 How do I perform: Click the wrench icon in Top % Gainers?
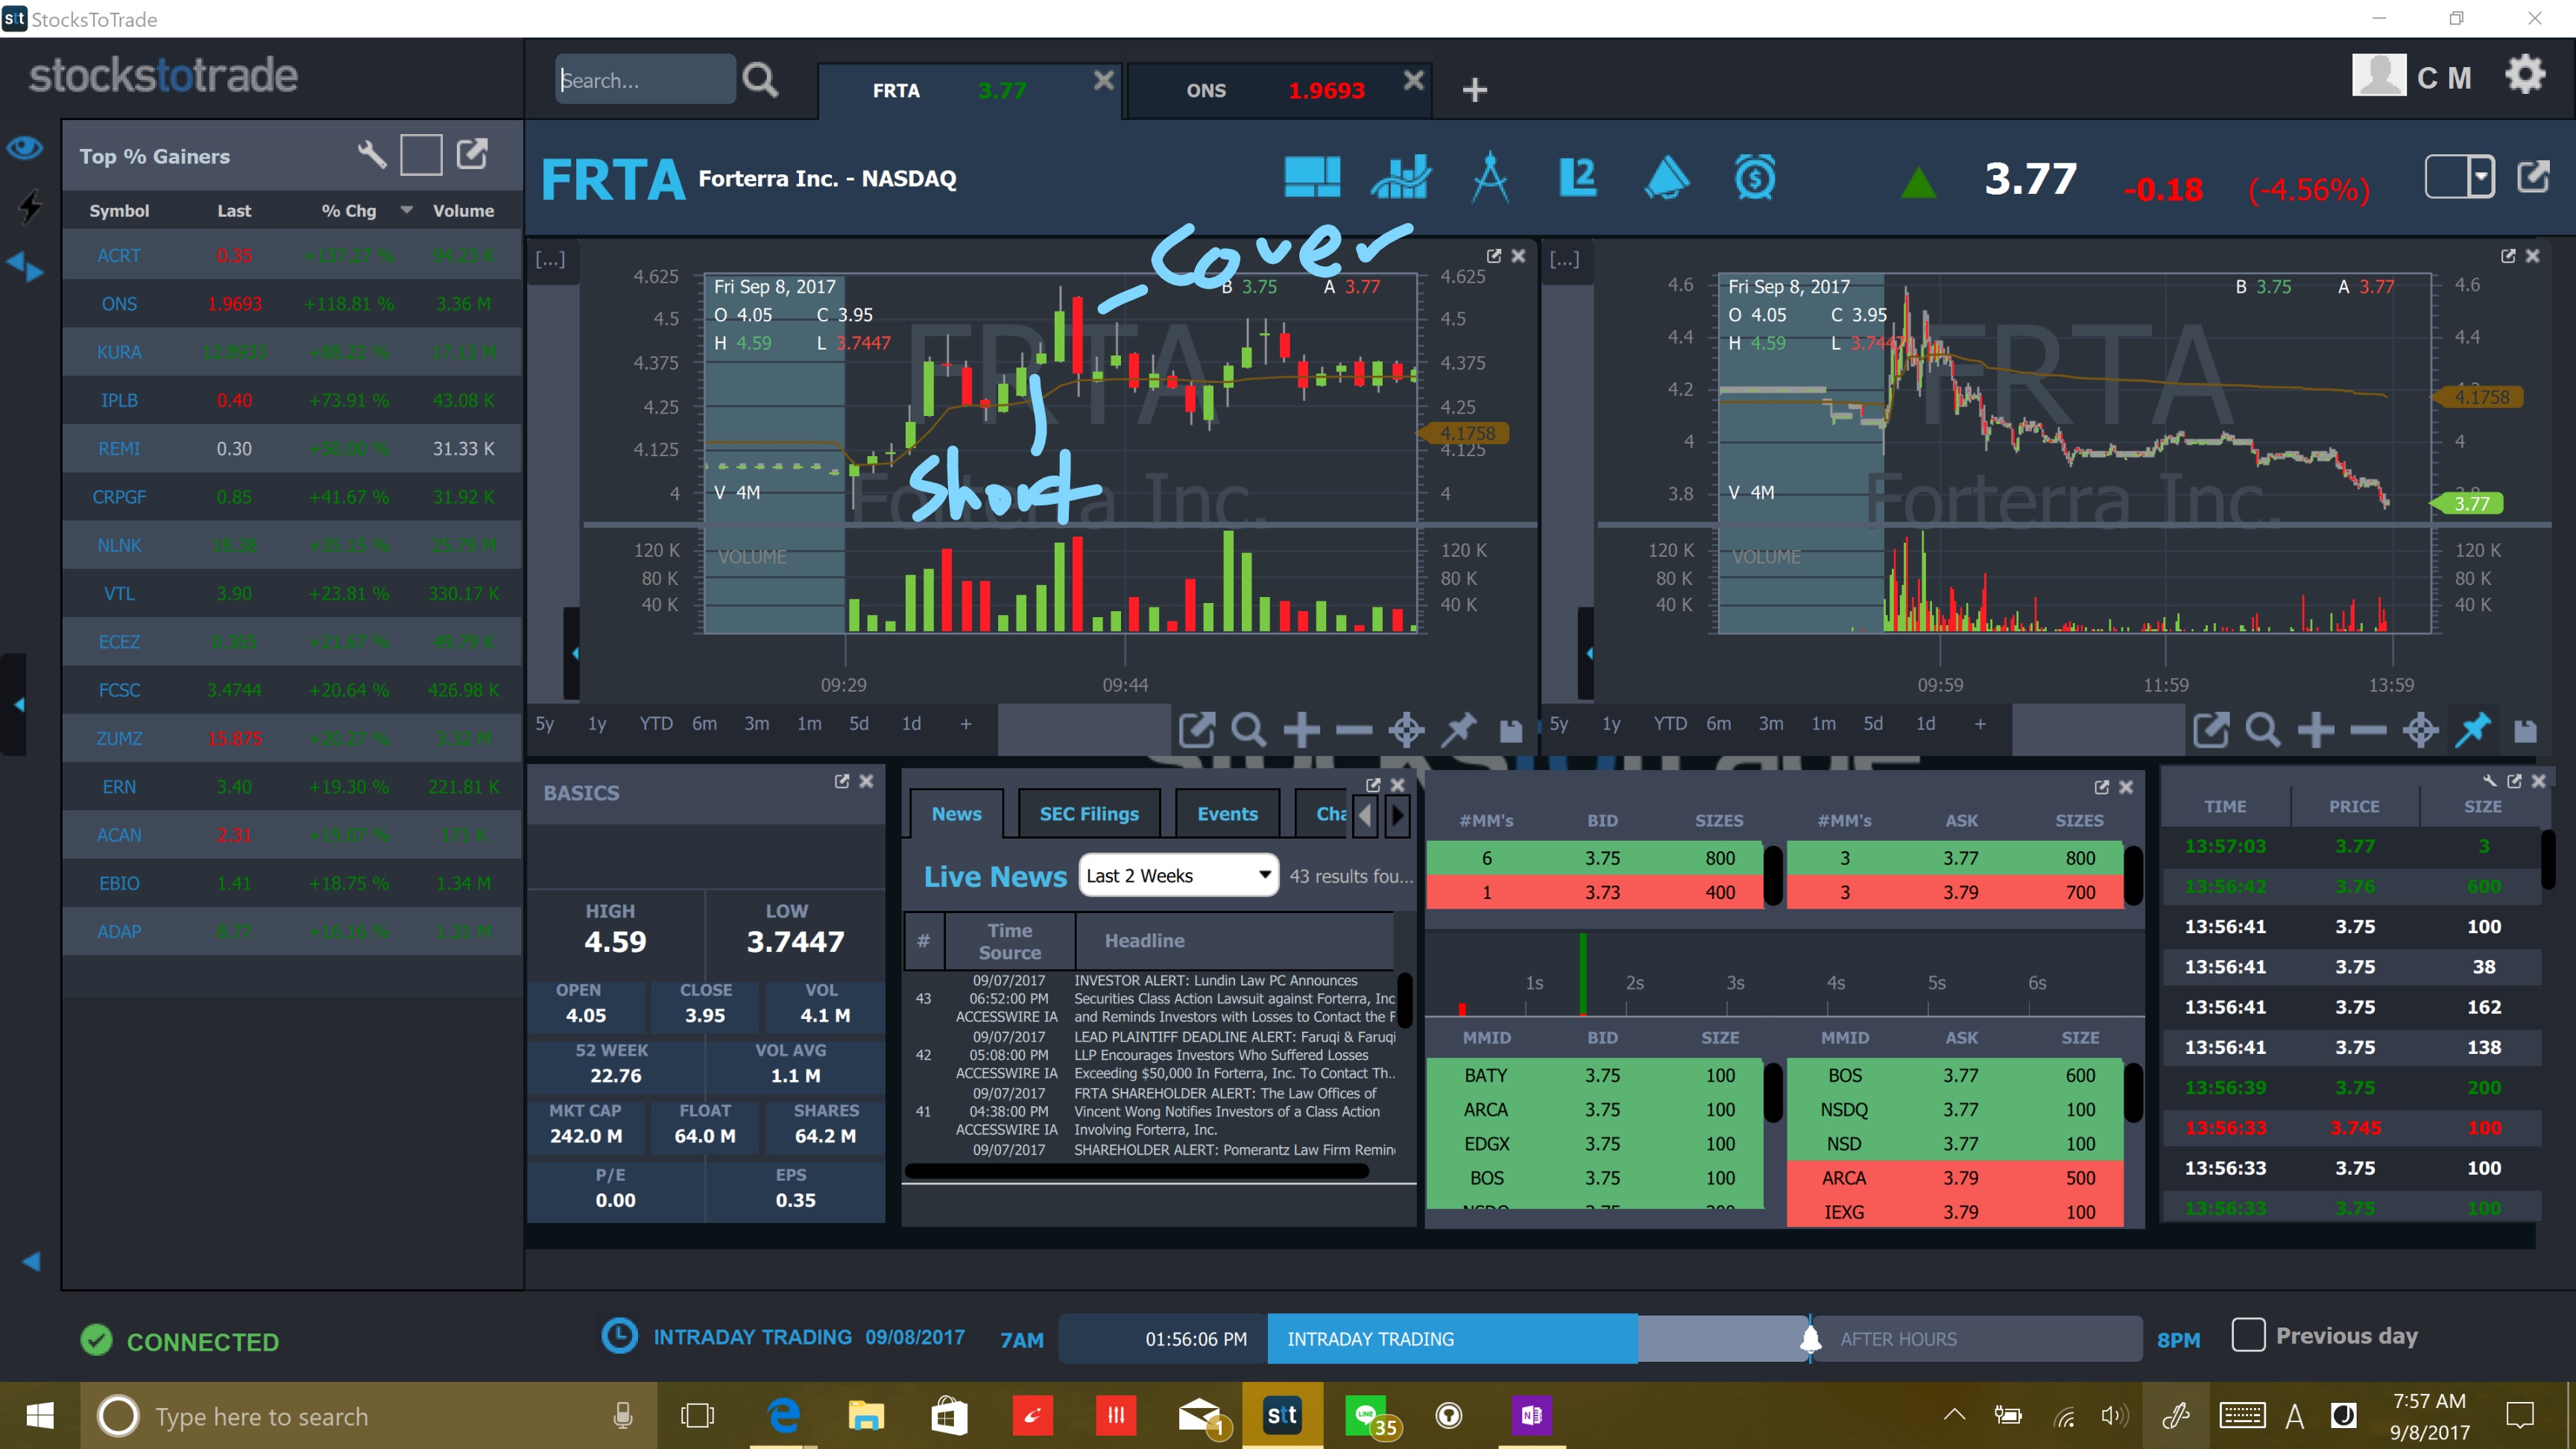click(x=371, y=155)
